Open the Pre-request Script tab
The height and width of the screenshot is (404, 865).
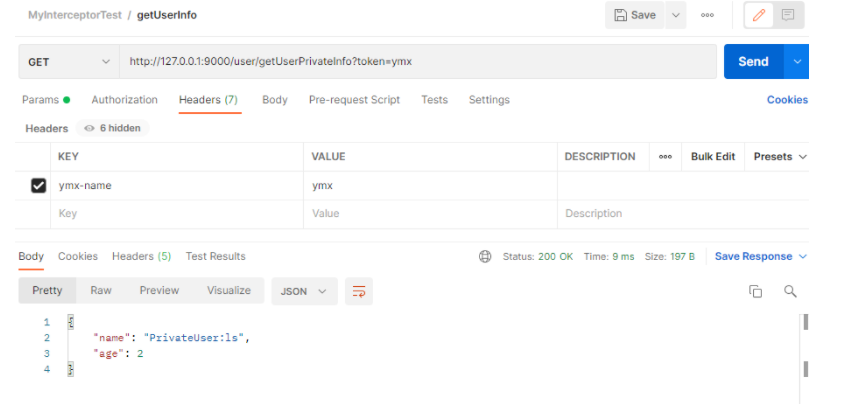354,100
